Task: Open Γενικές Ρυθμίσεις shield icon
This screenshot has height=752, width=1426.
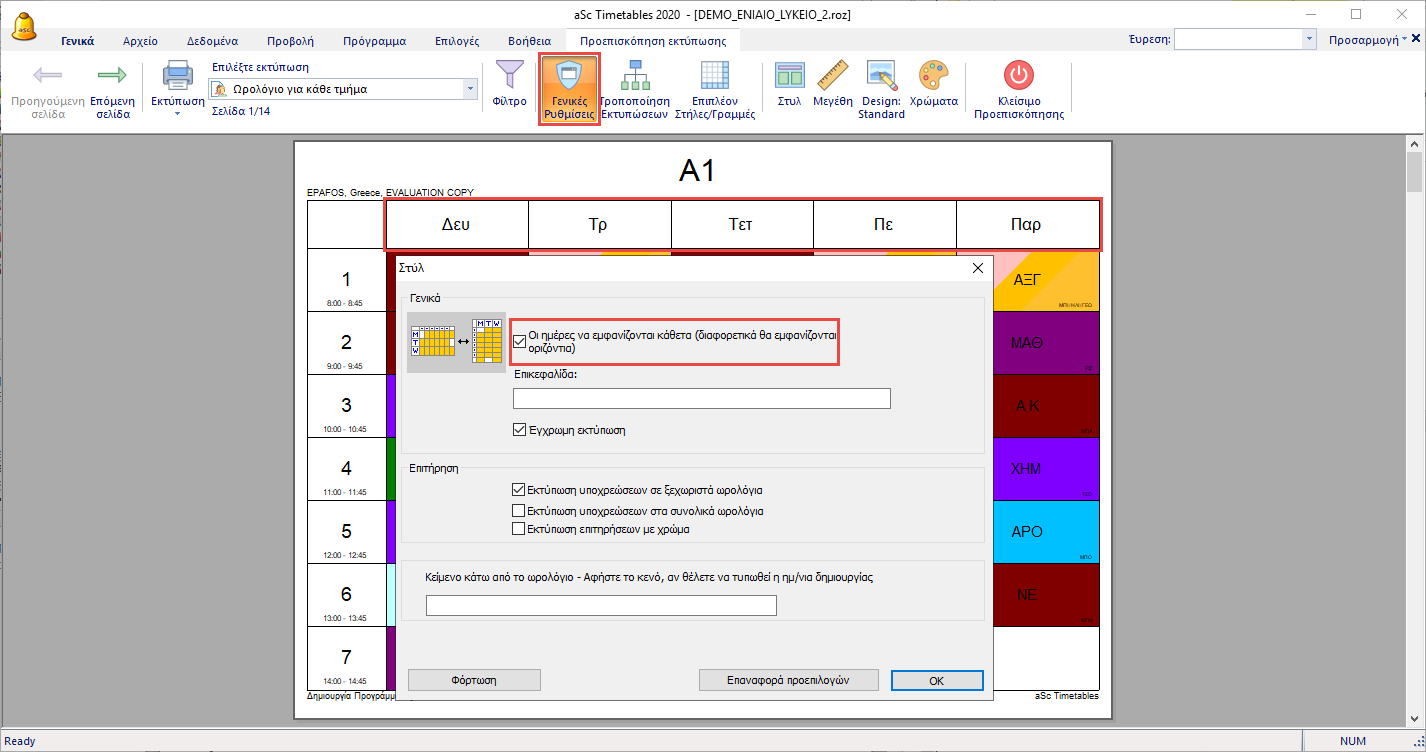Action: (569, 76)
